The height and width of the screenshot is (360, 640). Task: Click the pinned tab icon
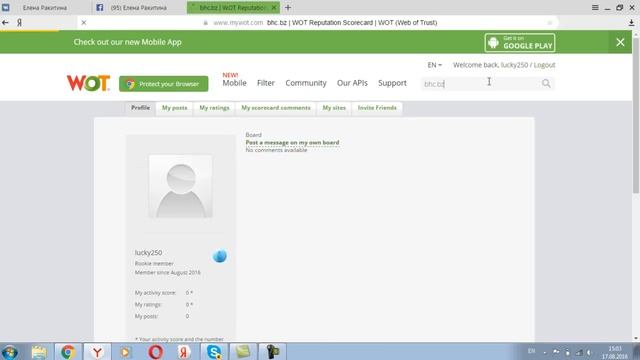click(x=6, y=7)
